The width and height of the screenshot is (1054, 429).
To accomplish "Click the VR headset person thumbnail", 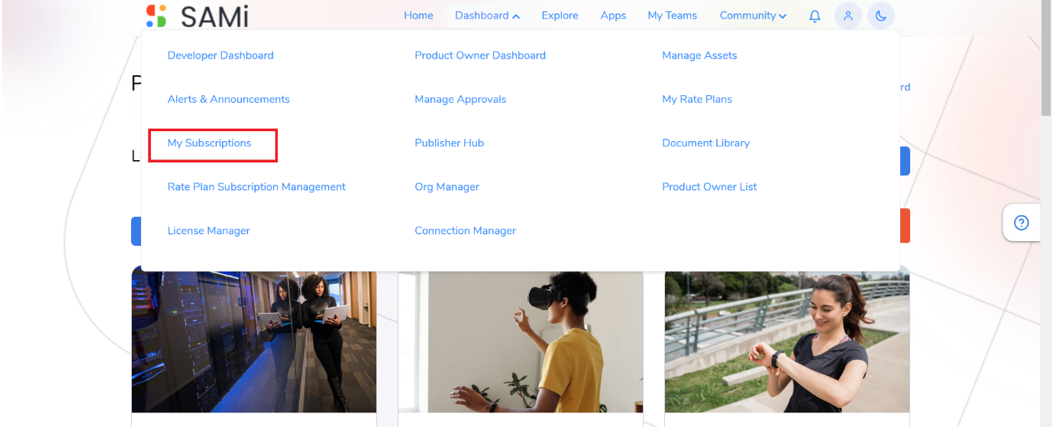I will pyautogui.click(x=521, y=342).
